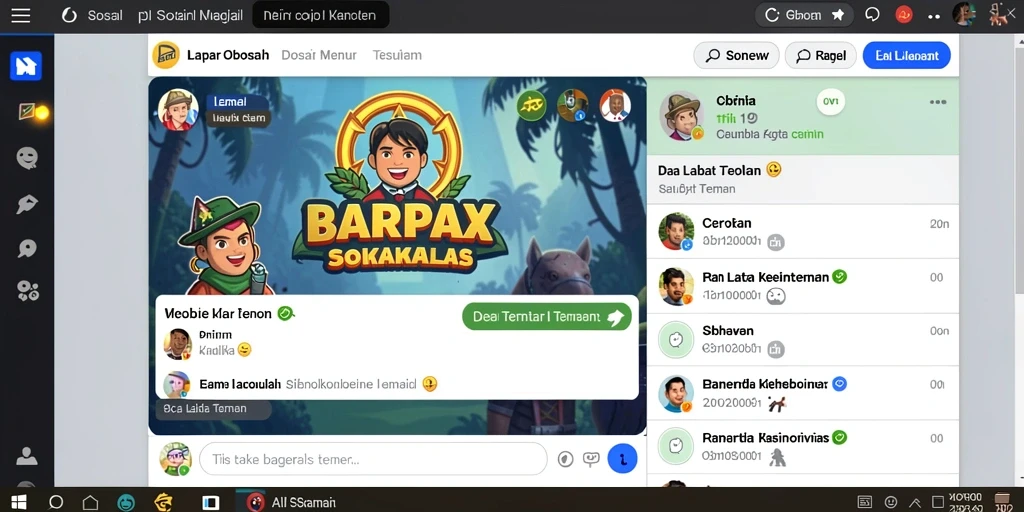Open the taskbar search circle icon
The width and height of the screenshot is (1024, 512).
[x=56, y=502]
